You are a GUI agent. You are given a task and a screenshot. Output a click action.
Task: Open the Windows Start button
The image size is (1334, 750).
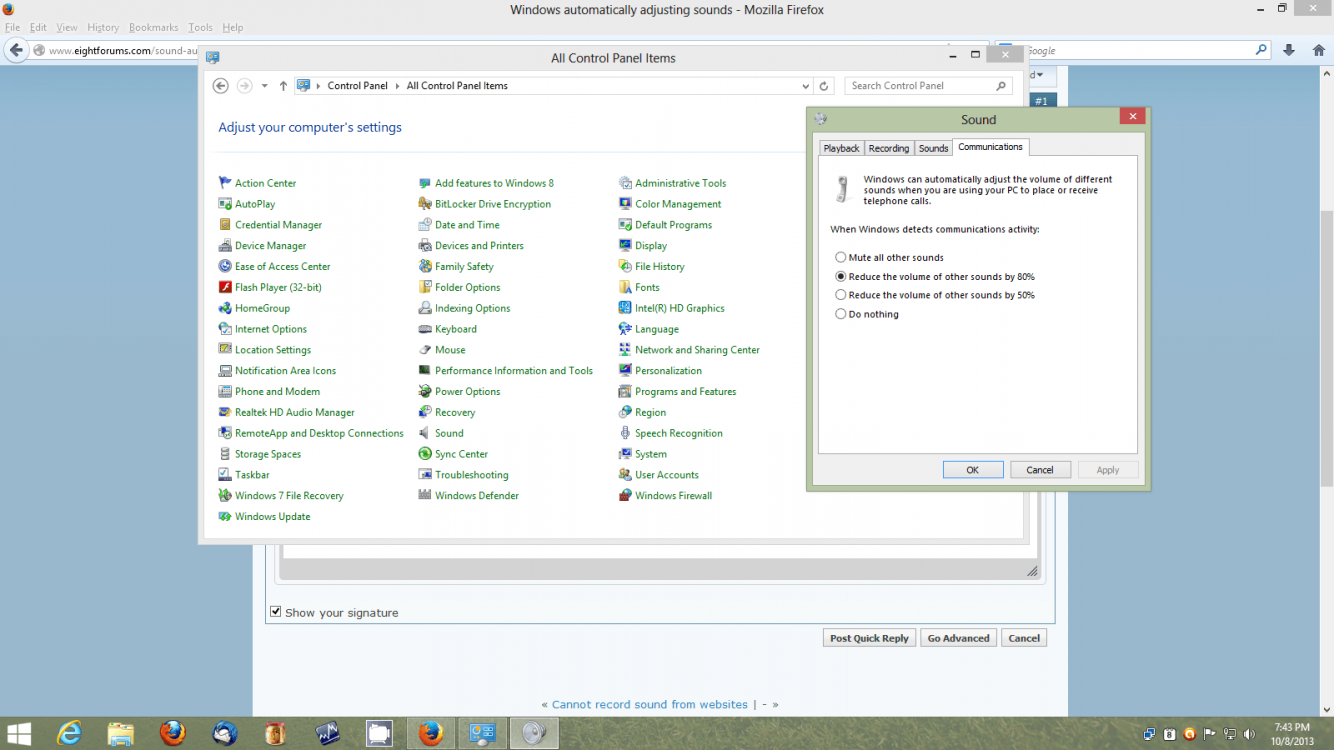click(x=19, y=733)
